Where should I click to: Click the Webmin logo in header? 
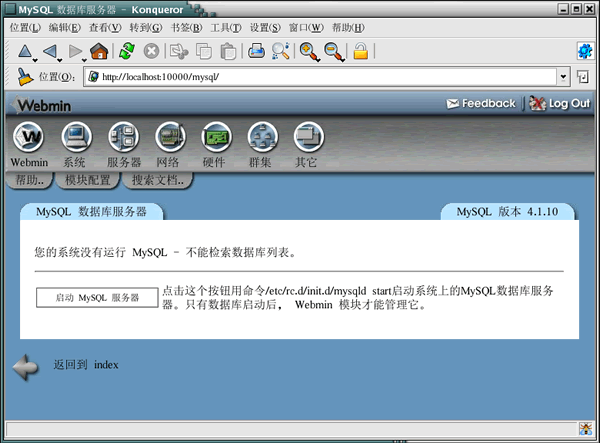click(41, 105)
